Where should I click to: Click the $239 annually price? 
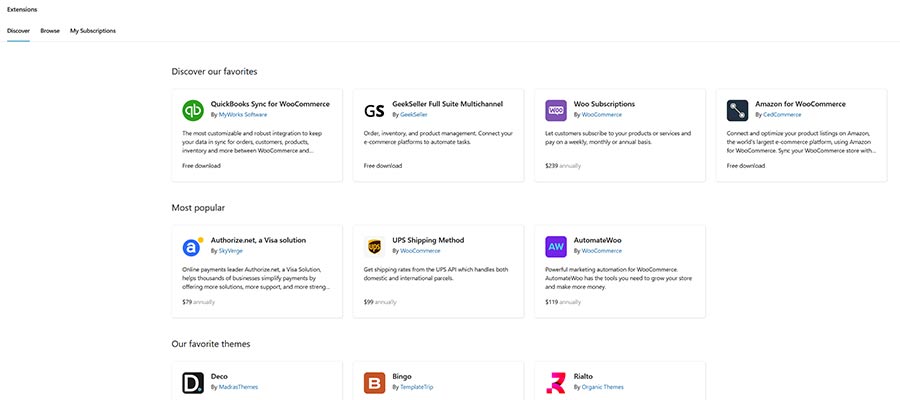pos(563,166)
